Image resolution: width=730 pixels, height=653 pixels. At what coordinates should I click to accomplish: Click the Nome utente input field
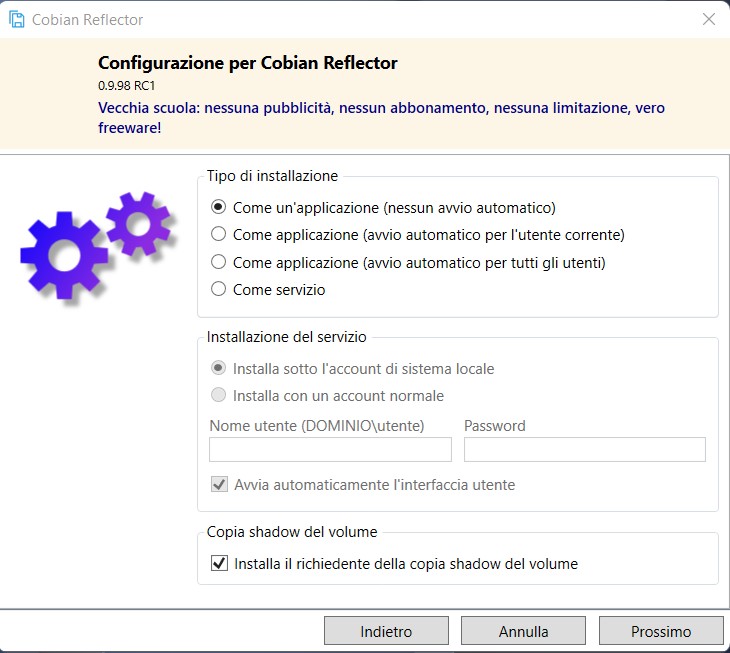pyautogui.click(x=330, y=449)
